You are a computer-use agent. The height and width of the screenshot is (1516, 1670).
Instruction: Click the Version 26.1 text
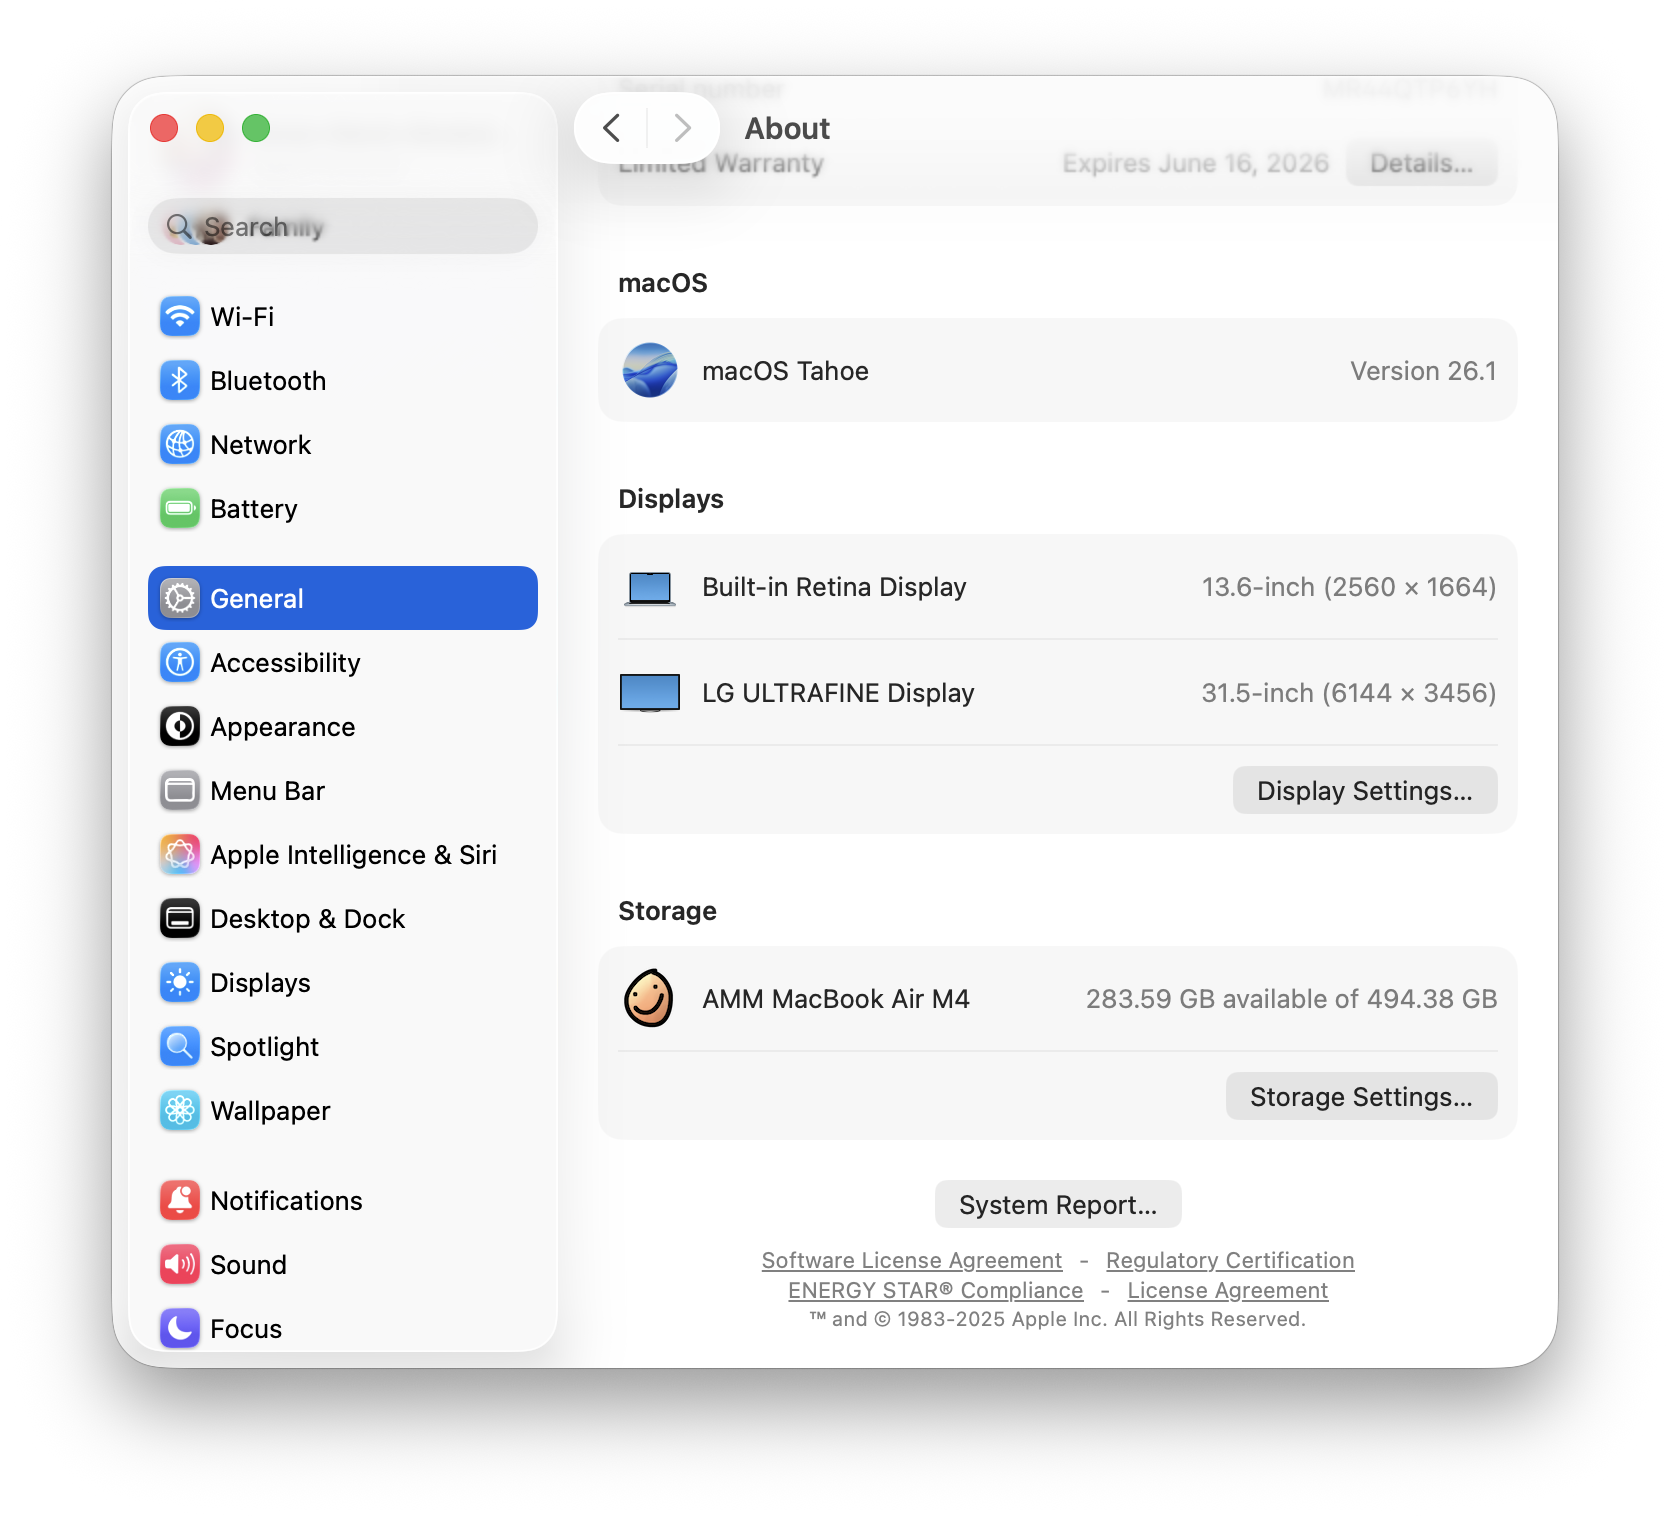[1424, 371]
